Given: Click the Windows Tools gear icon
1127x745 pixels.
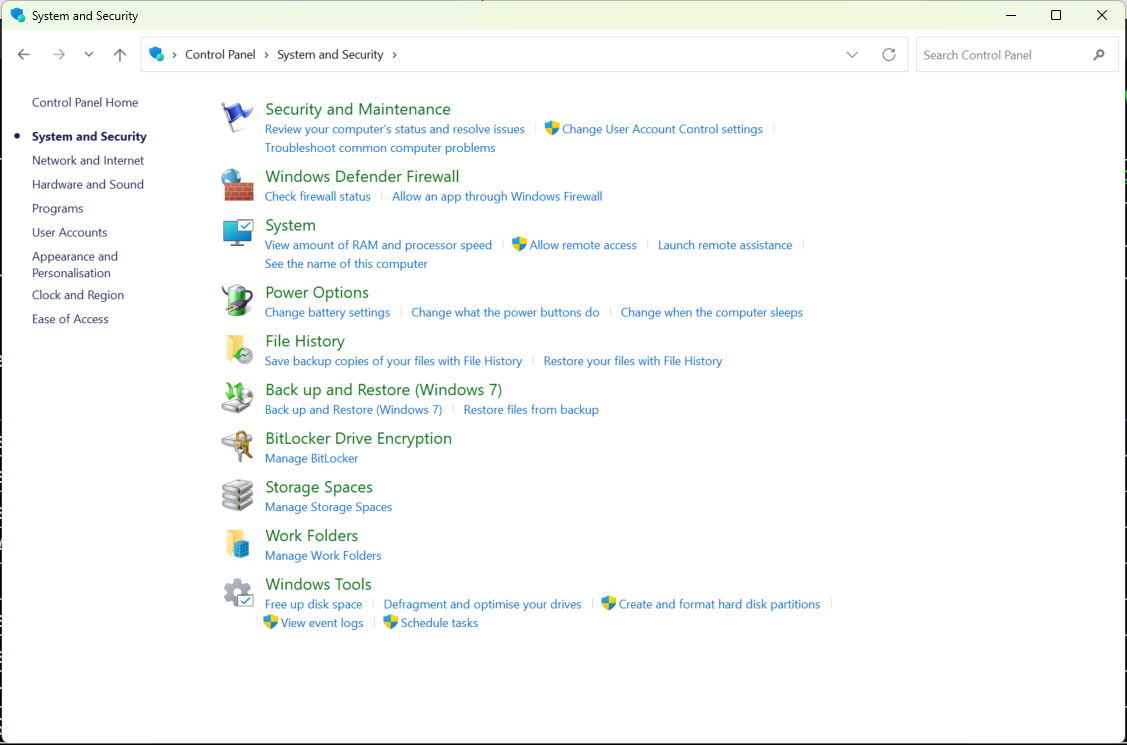Looking at the screenshot, I should (237, 593).
